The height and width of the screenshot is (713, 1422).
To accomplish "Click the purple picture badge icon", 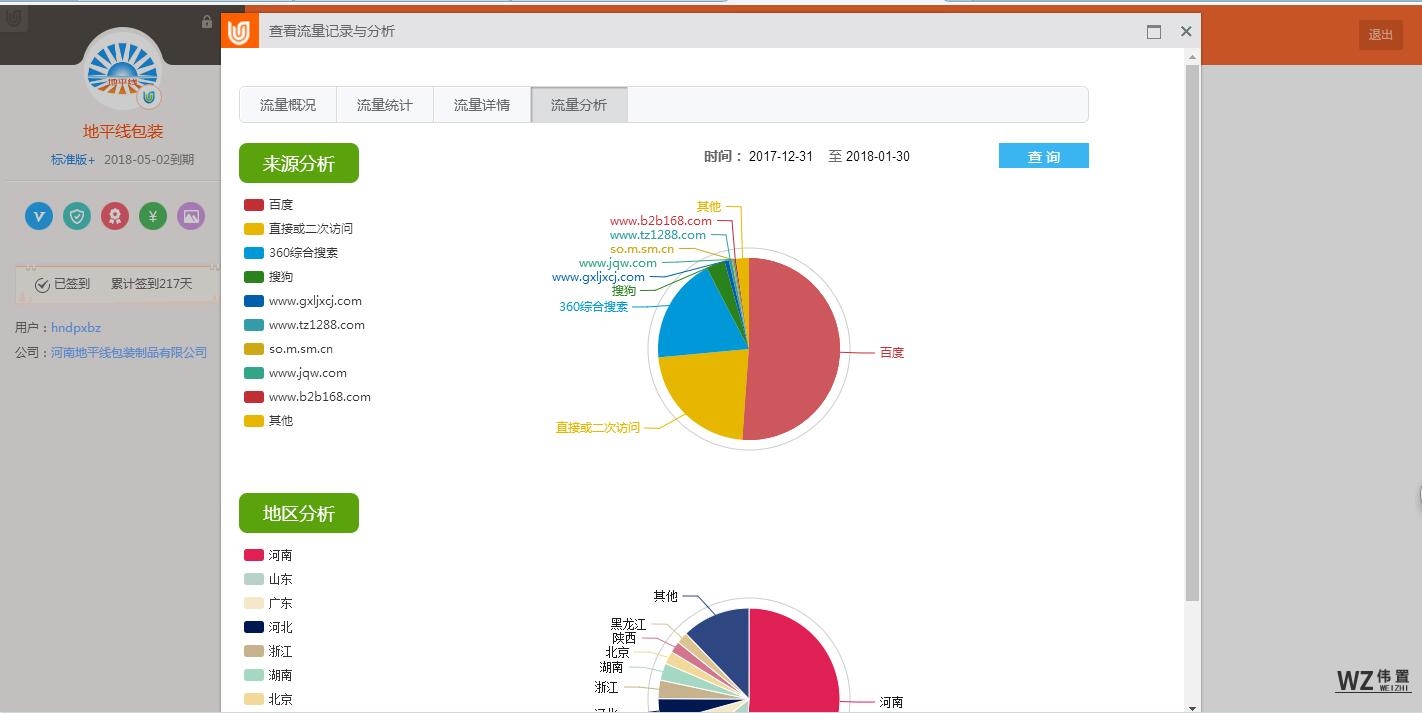I will [191, 216].
